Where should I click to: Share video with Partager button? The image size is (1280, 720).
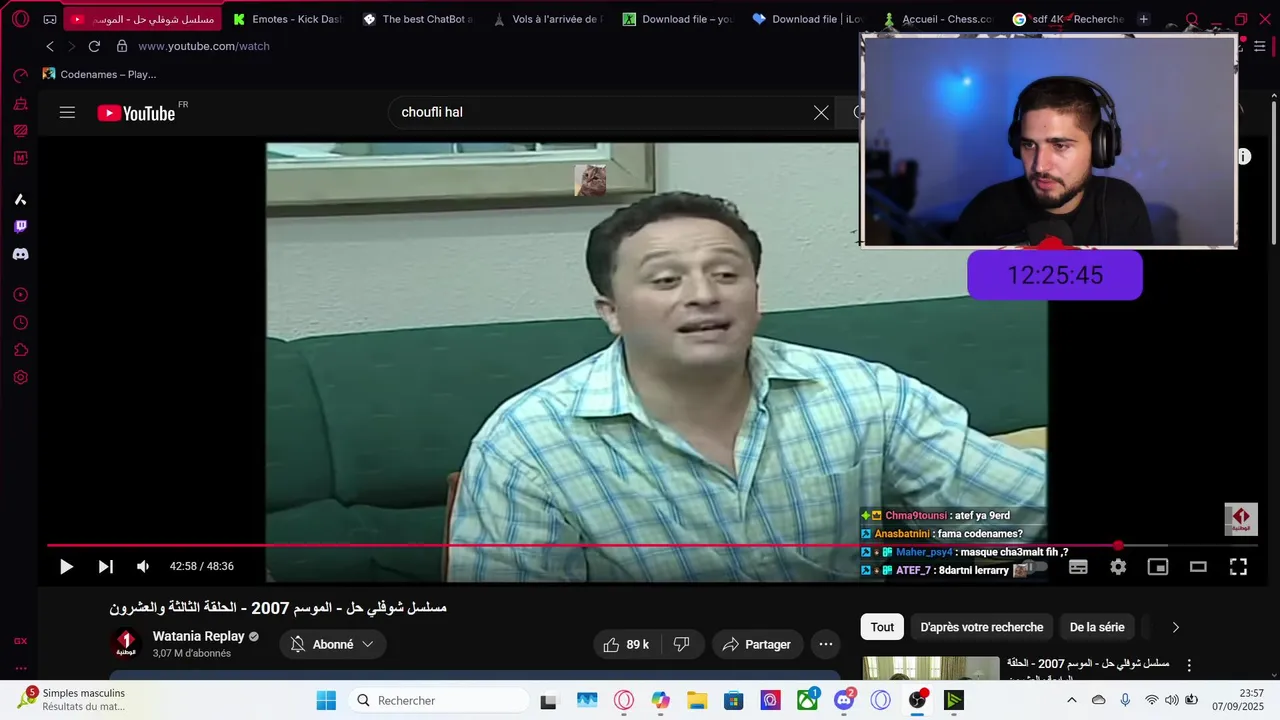click(757, 645)
